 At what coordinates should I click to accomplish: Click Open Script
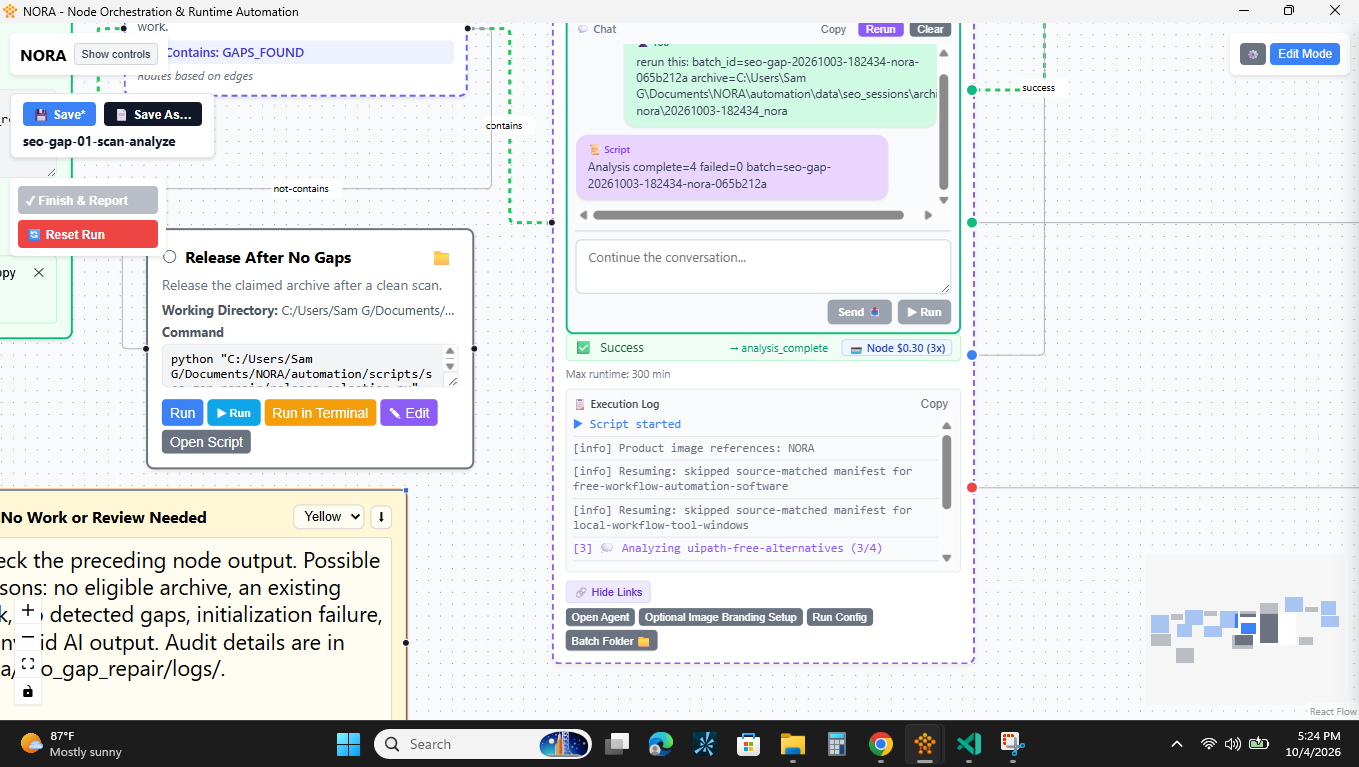[x=206, y=442]
